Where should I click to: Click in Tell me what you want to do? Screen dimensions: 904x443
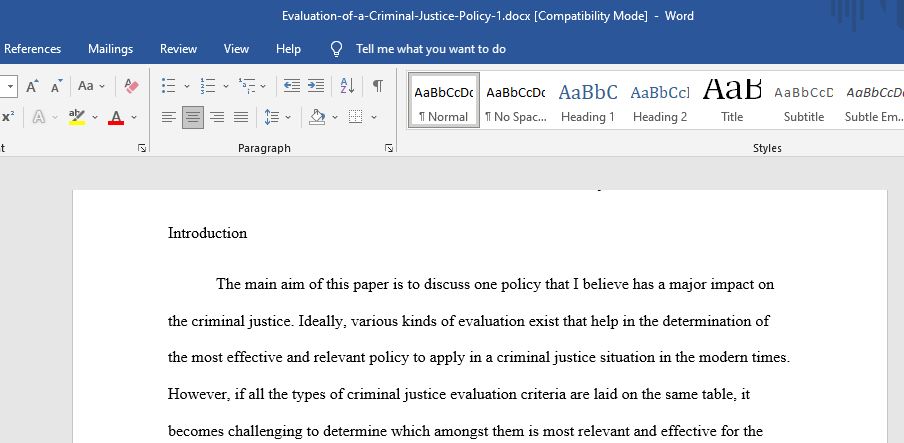pos(431,49)
